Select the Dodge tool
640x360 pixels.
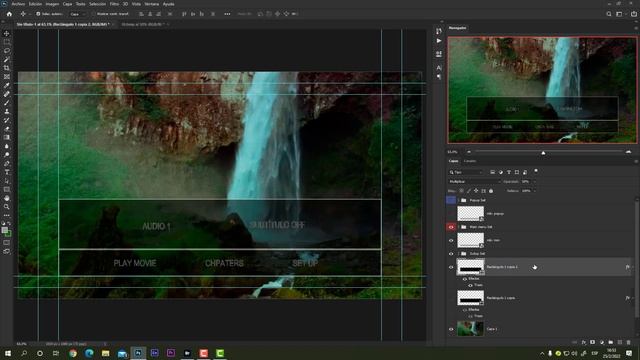tap(7, 155)
